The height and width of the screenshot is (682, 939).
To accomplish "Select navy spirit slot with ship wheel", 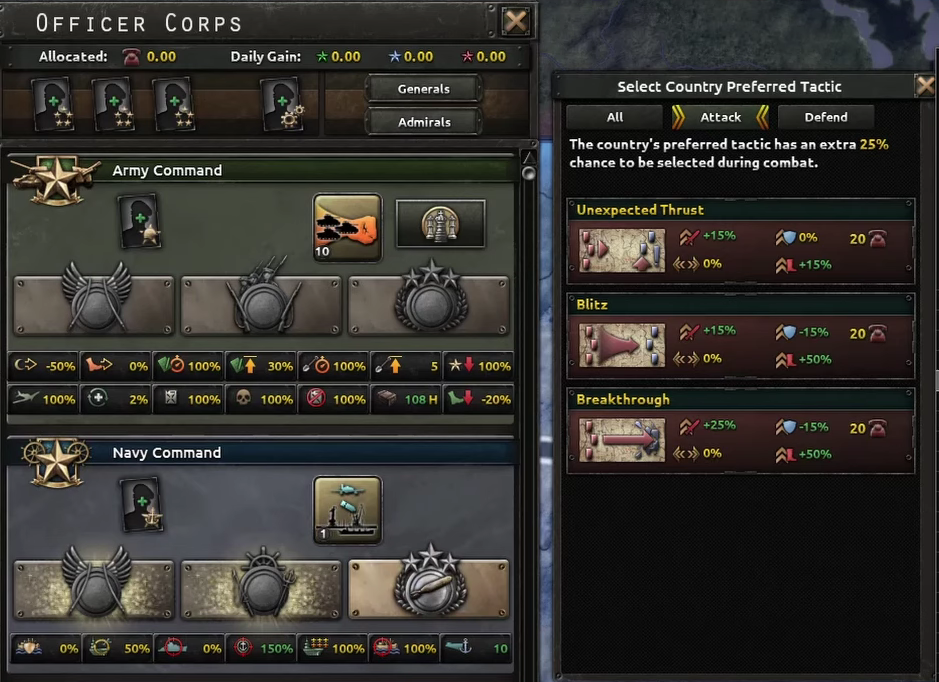I will (x=262, y=589).
